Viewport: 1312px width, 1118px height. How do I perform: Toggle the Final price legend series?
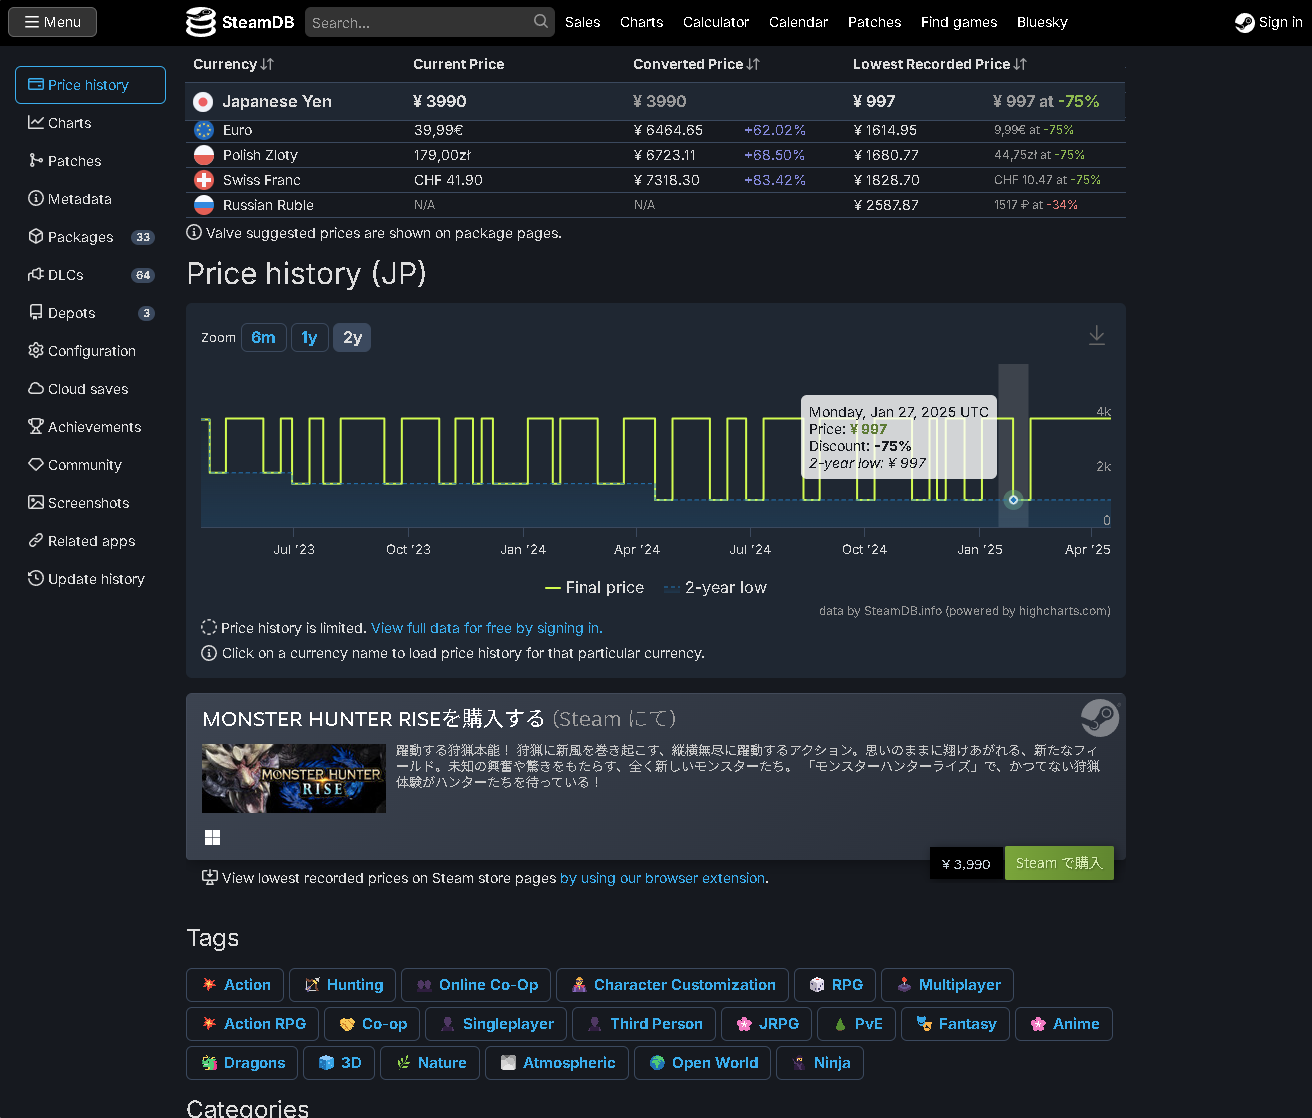(x=594, y=588)
